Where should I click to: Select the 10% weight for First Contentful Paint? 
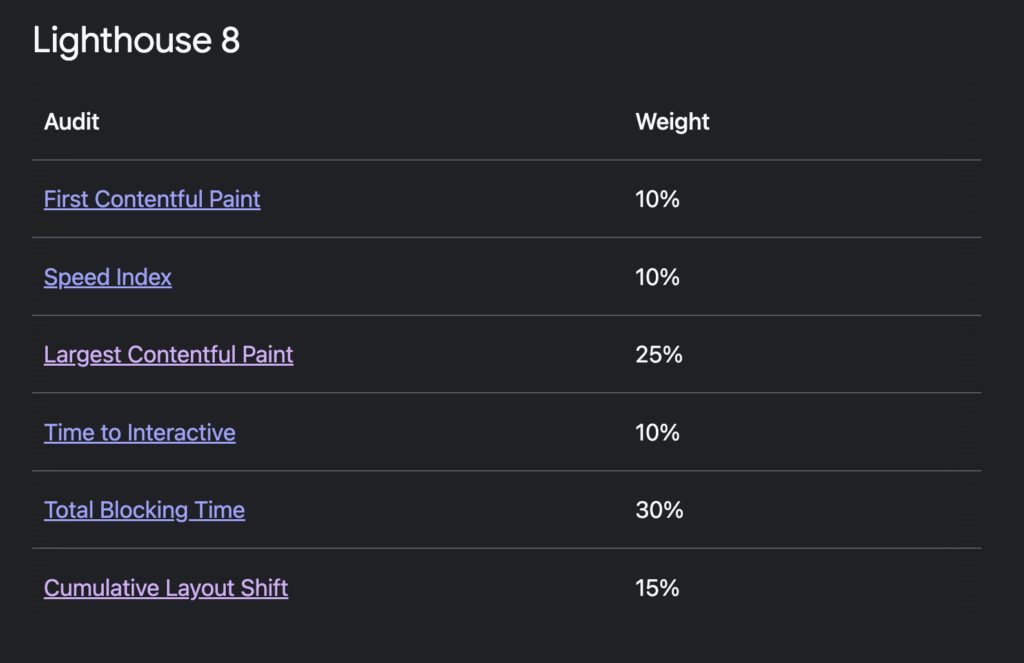pyautogui.click(x=657, y=199)
